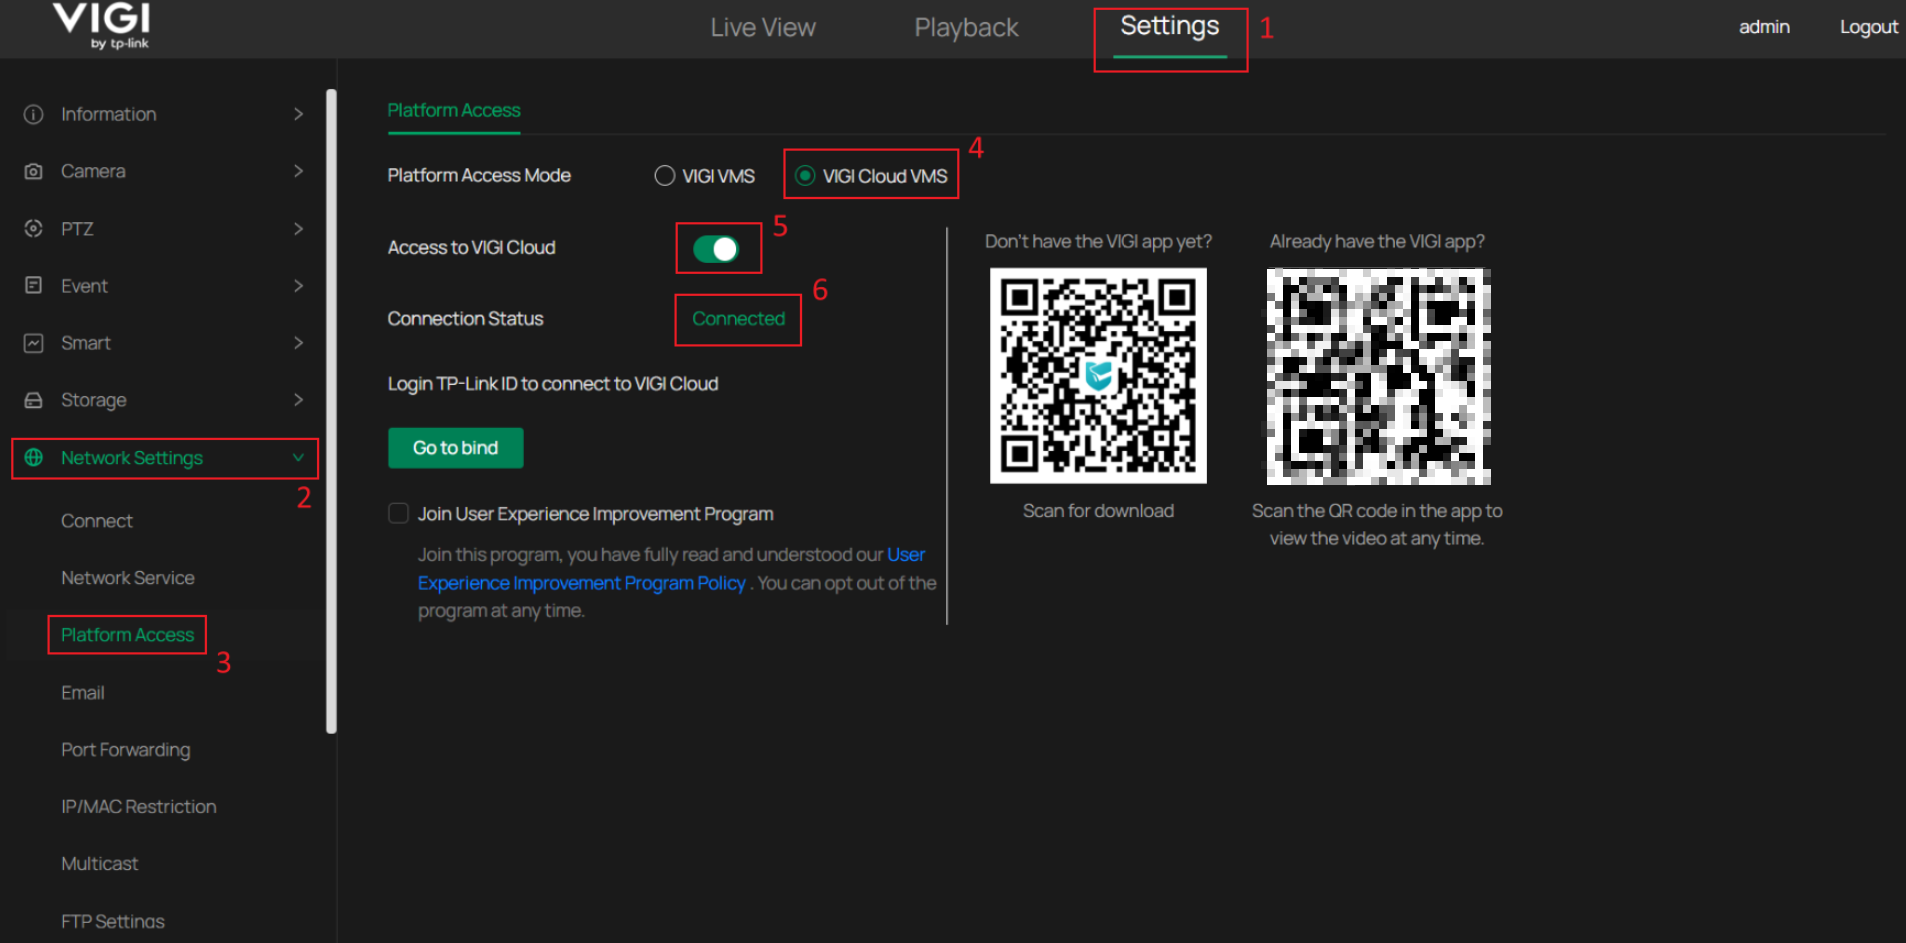Click 'Already have the VIGI app?' text
Image resolution: width=1906 pixels, height=943 pixels.
[x=1377, y=242]
